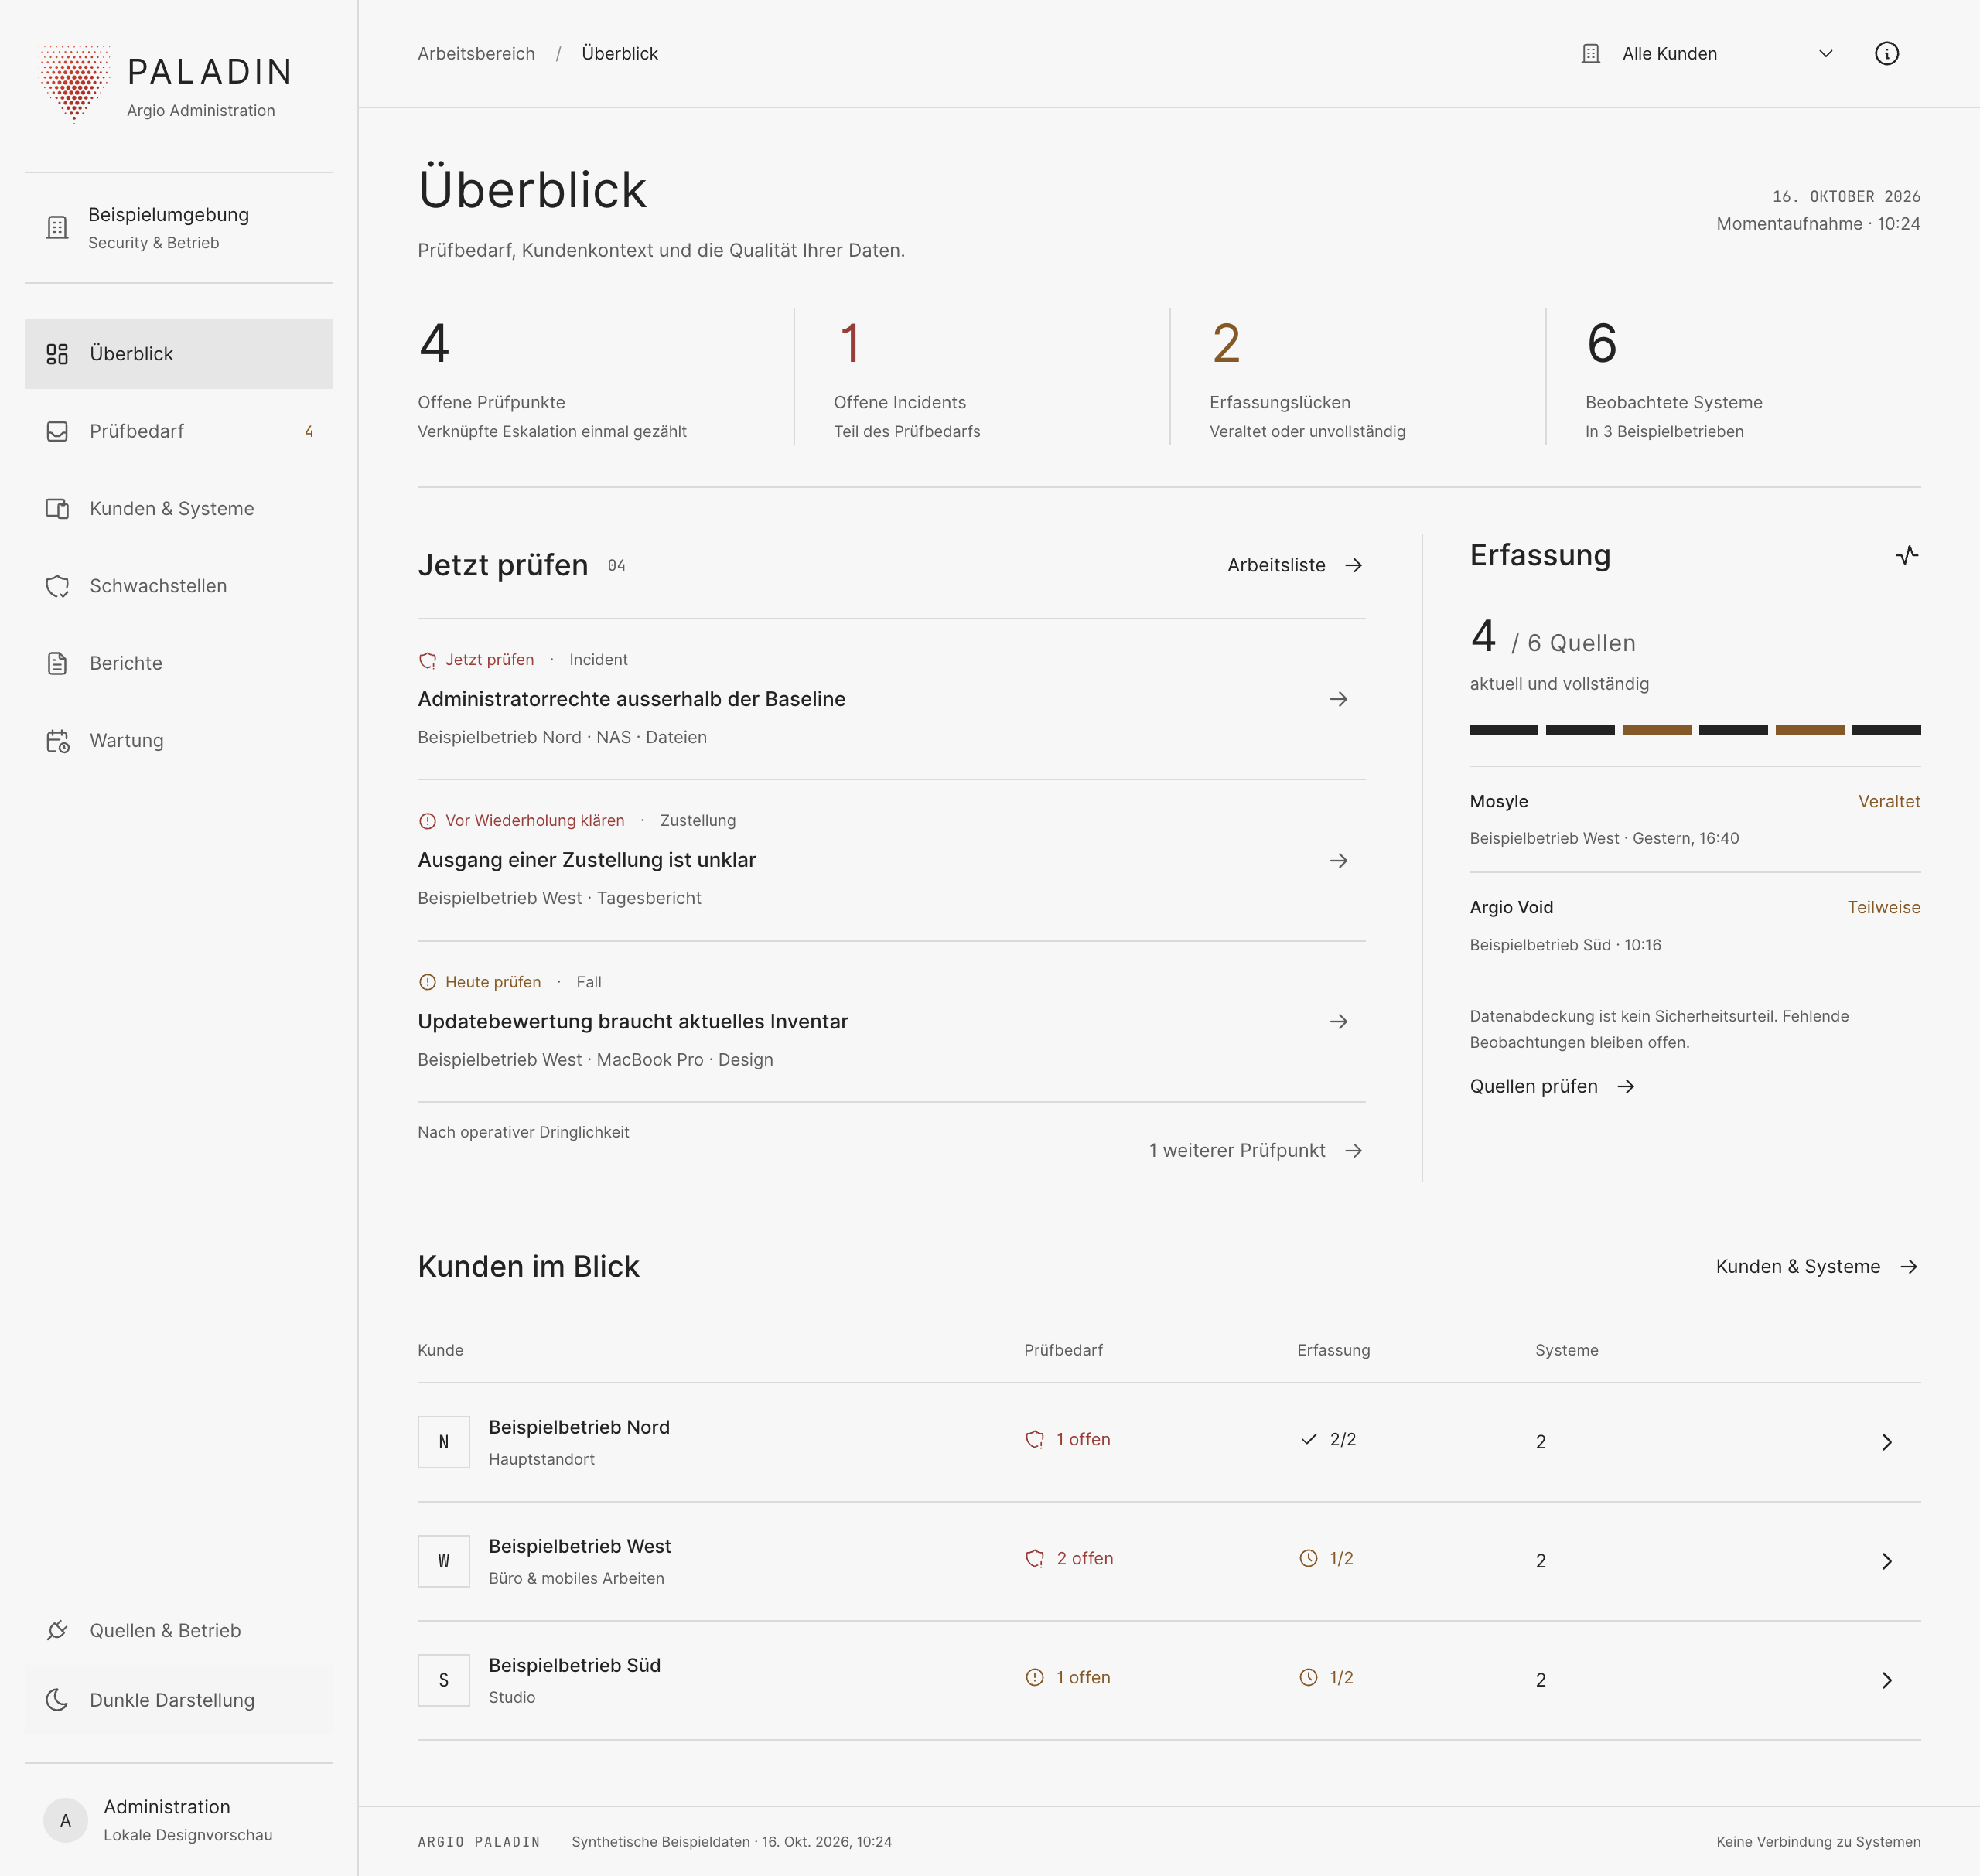1980x1876 pixels.
Task: Follow the Arbeitsliste link
Action: tap(1295, 565)
